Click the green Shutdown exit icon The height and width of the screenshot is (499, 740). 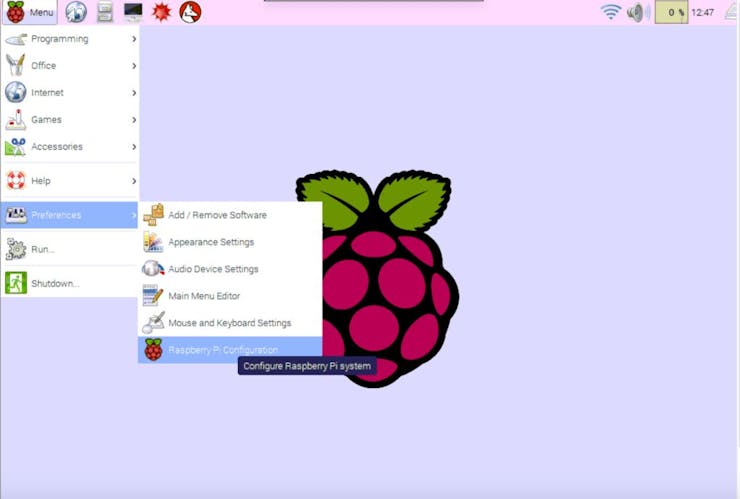point(16,283)
